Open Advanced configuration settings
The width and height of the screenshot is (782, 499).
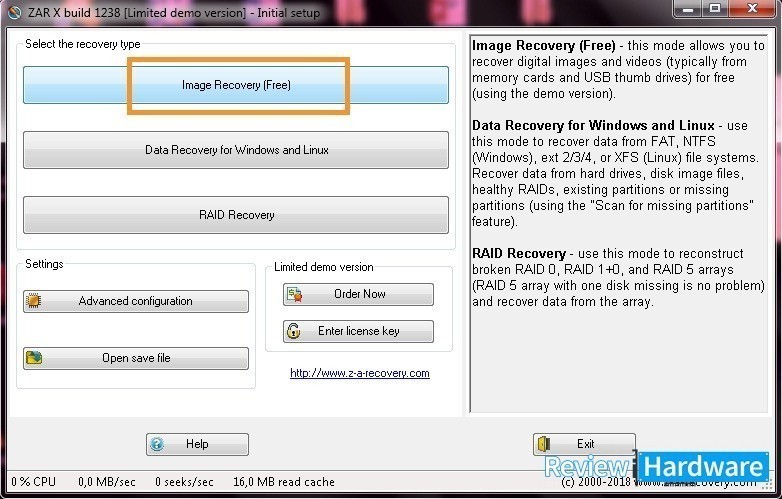[x=136, y=301]
